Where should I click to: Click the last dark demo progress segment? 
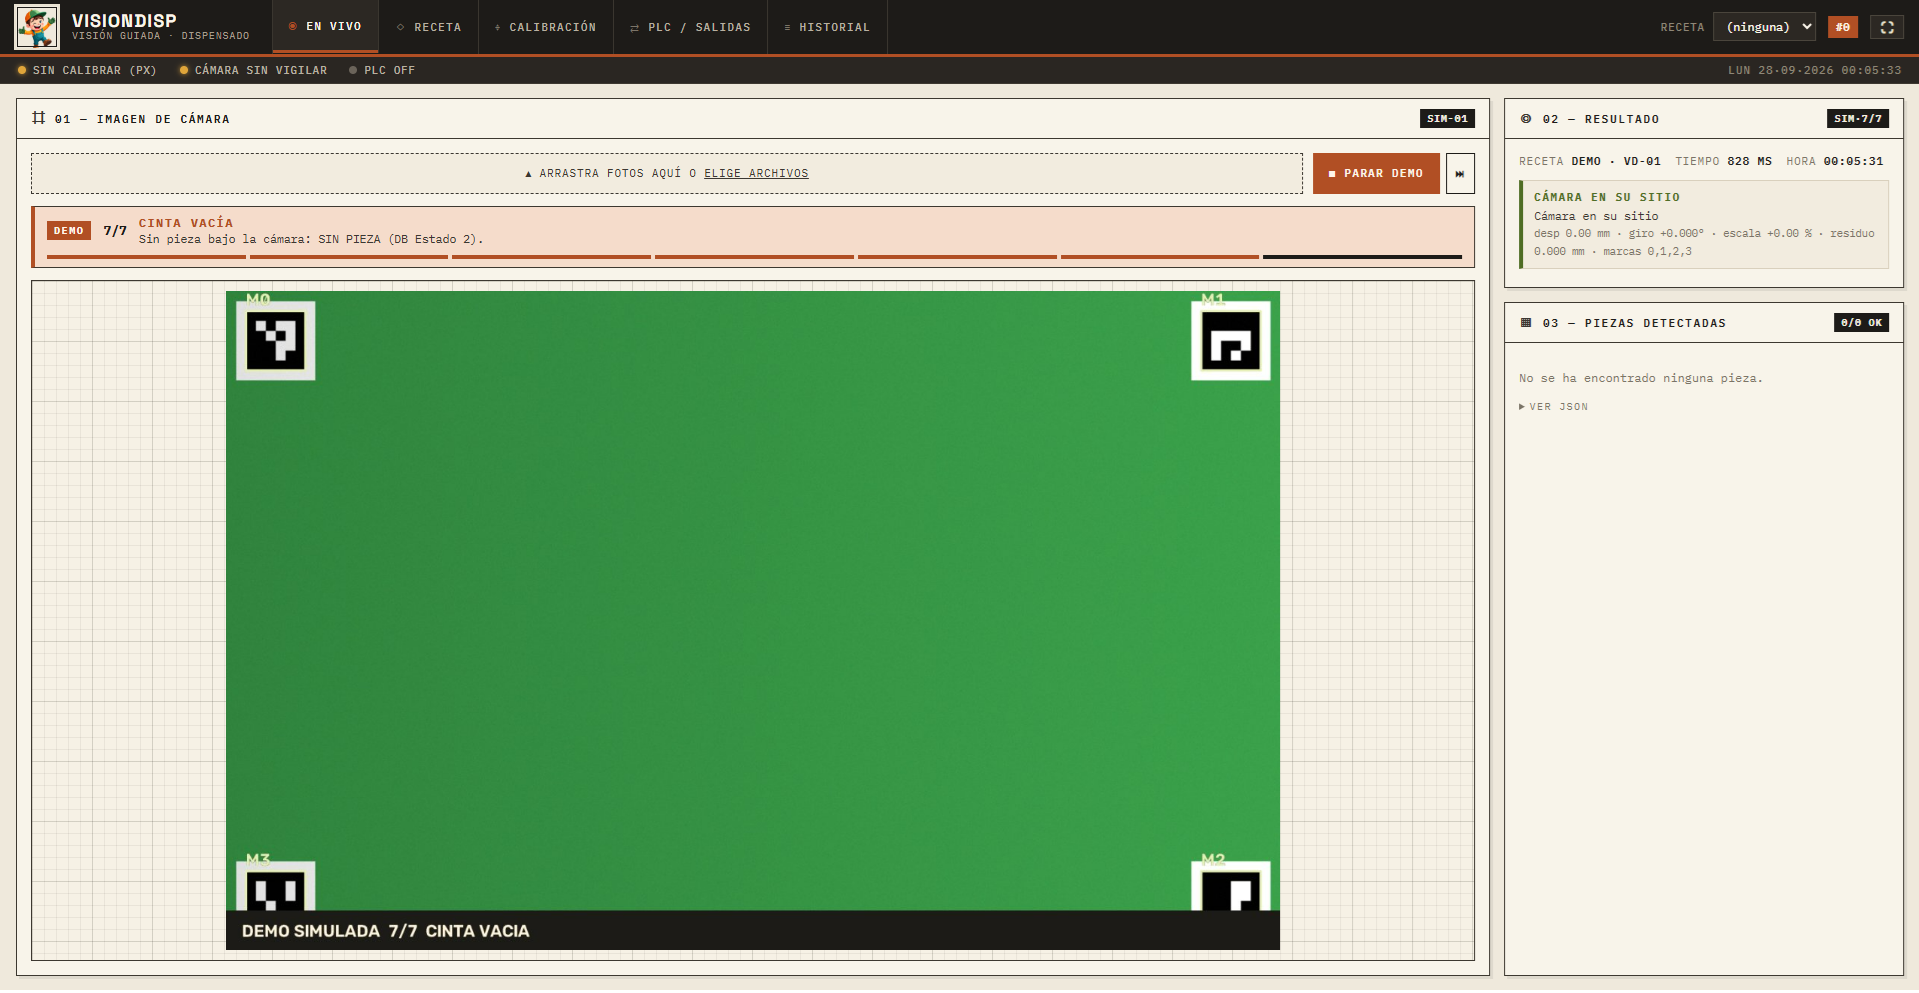(1362, 257)
